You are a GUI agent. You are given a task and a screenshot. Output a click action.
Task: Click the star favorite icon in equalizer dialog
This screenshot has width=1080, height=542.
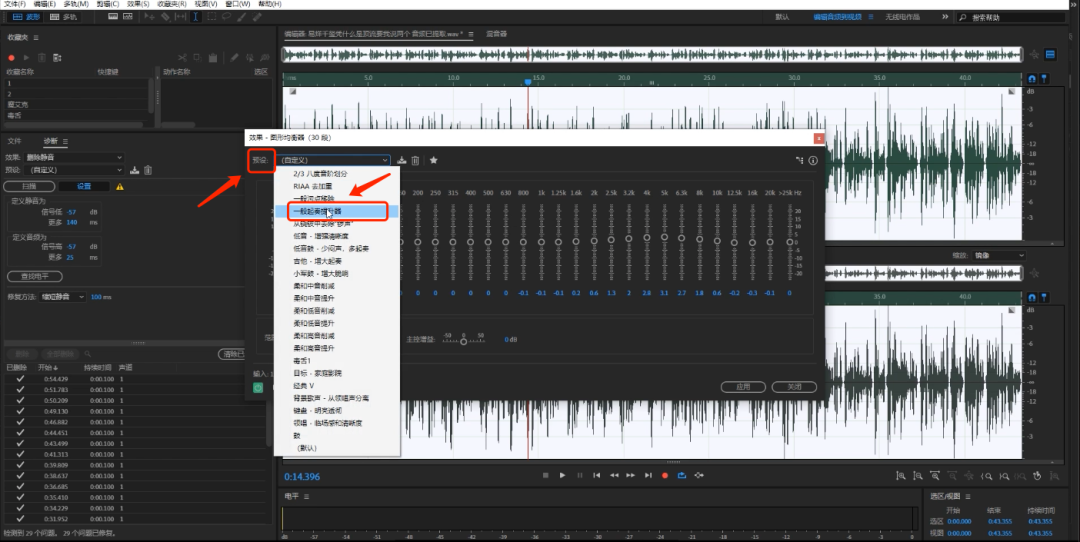[x=433, y=160]
